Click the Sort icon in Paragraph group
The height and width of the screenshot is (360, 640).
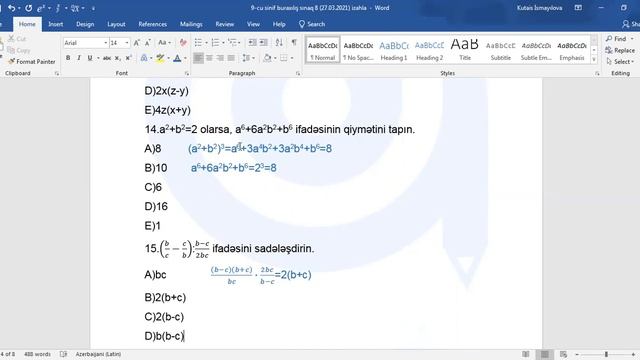tap(279, 42)
